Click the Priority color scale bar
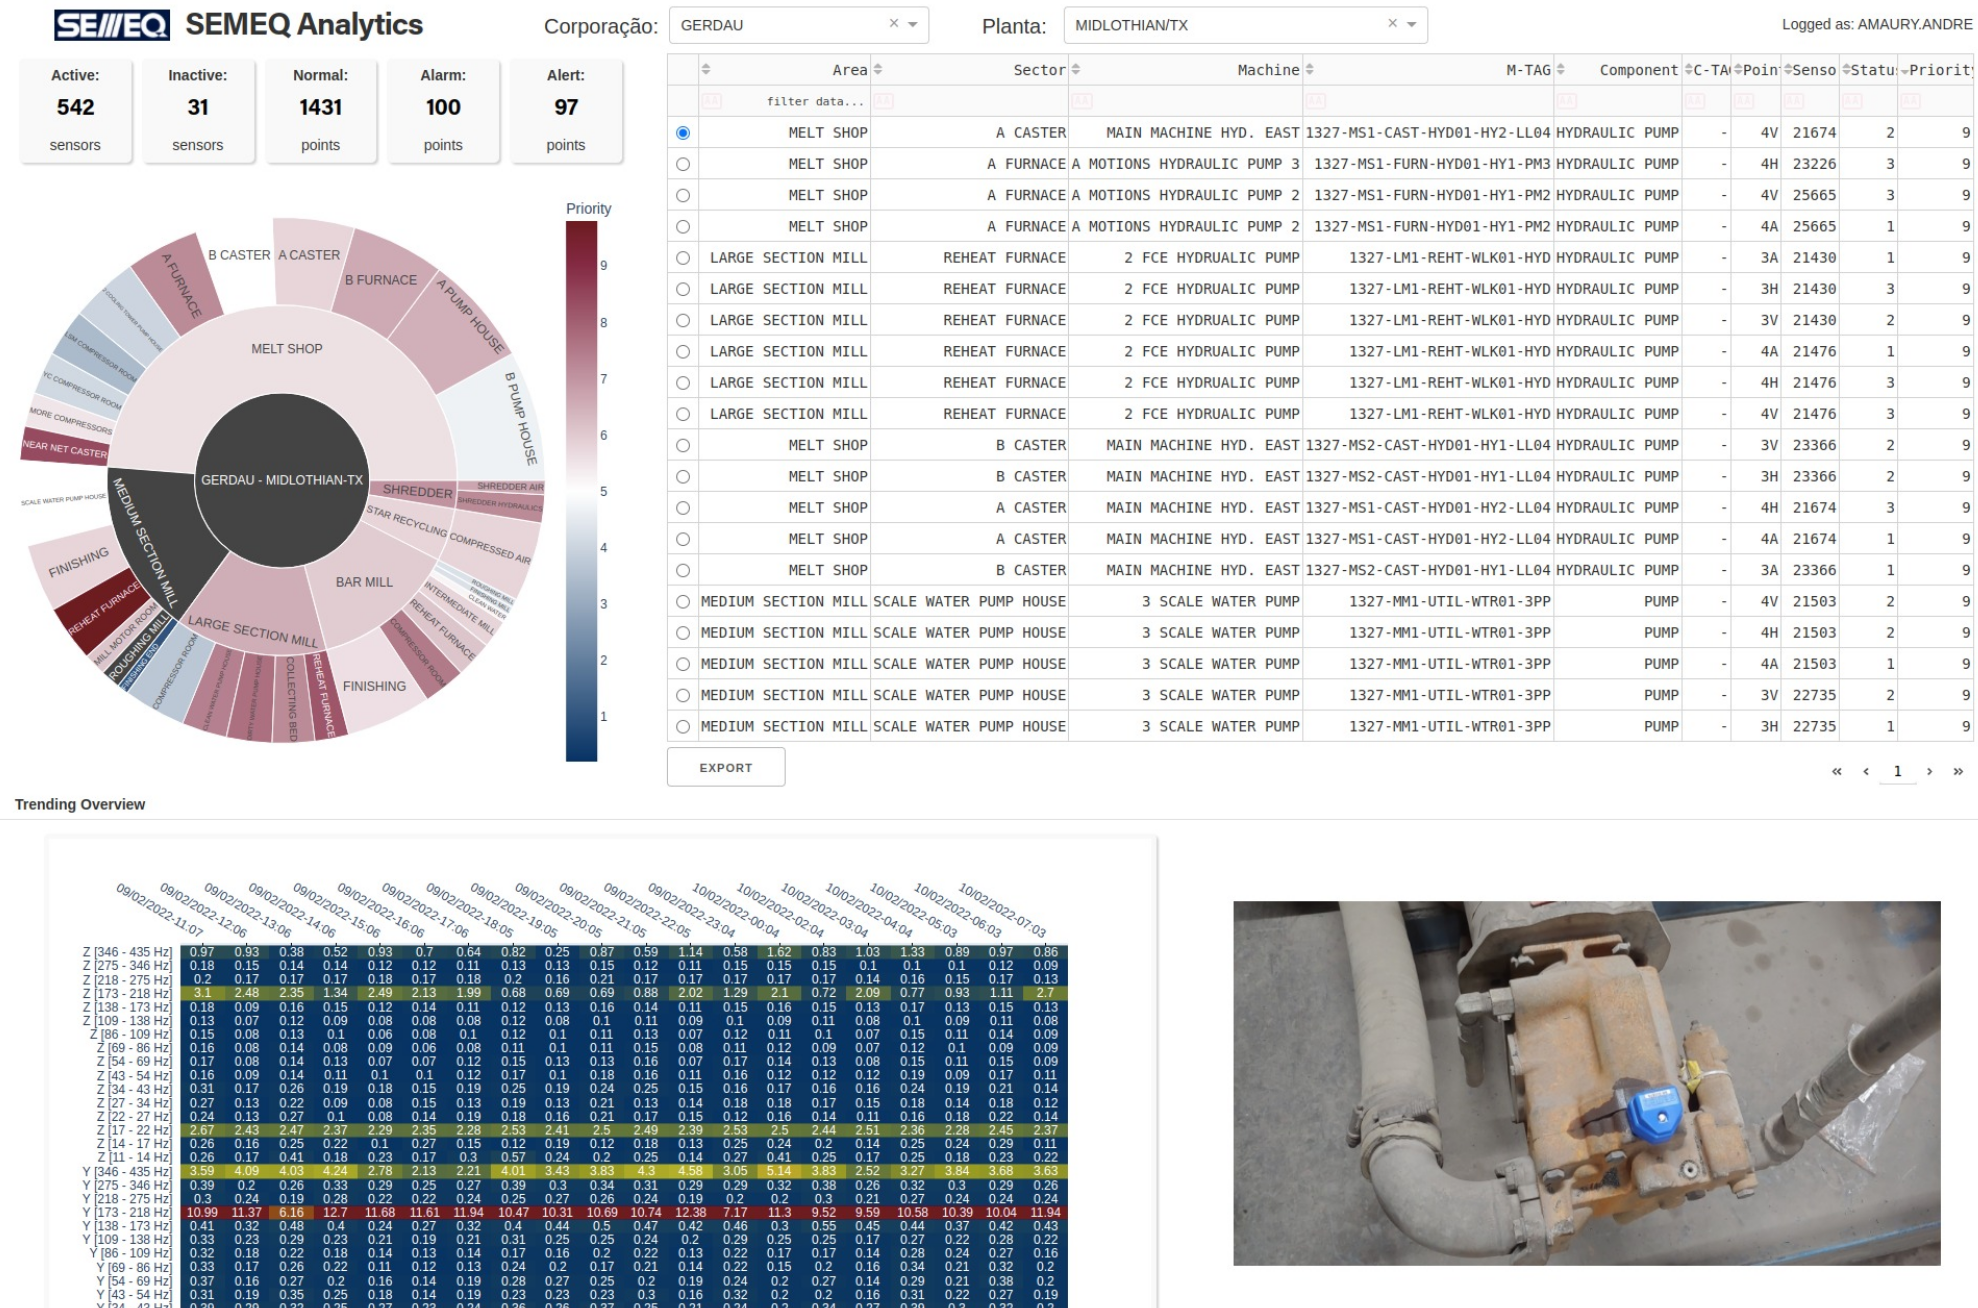The width and height of the screenshot is (1978, 1308). point(581,491)
